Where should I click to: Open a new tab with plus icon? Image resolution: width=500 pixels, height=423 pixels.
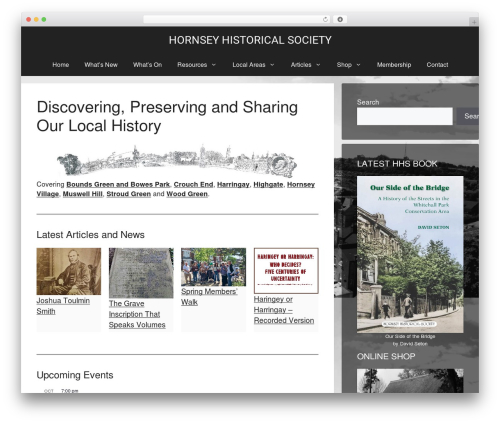[474, 22]
